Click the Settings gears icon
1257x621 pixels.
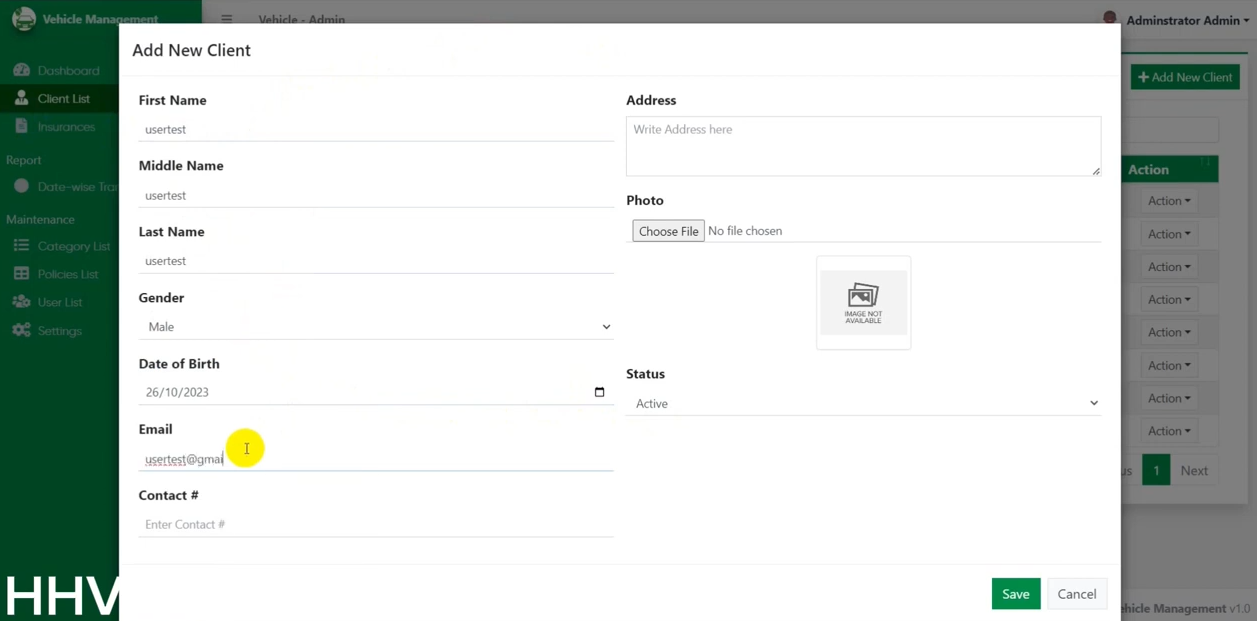tap(21, 330)
